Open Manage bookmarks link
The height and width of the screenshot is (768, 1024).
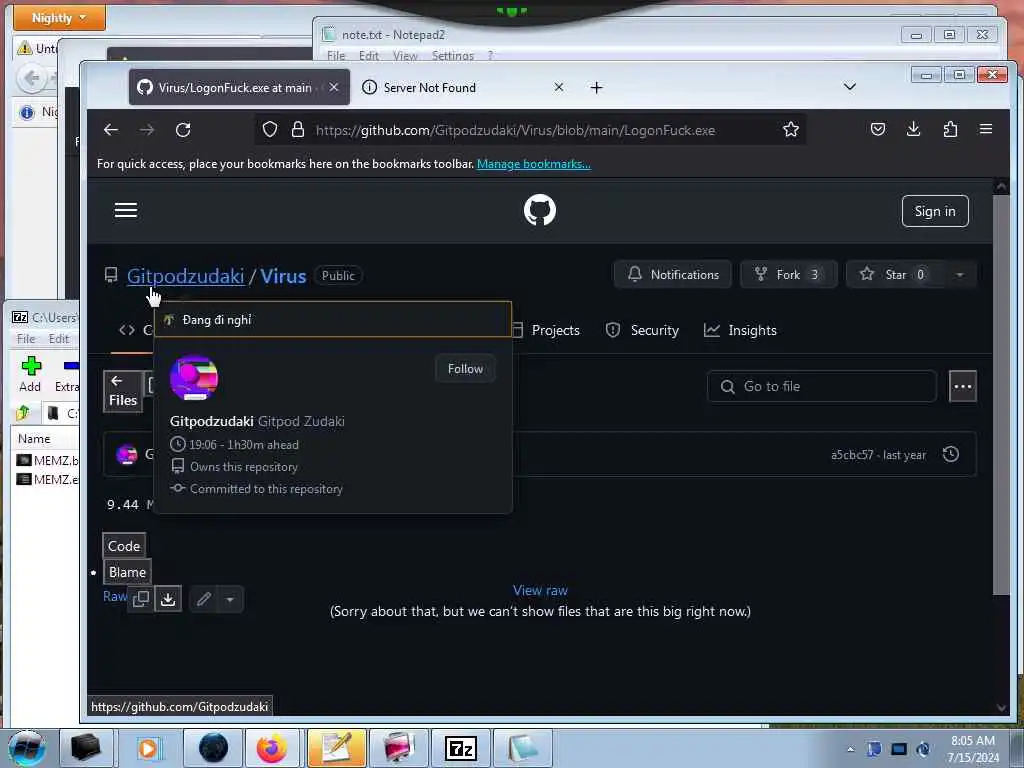(534, 164)
